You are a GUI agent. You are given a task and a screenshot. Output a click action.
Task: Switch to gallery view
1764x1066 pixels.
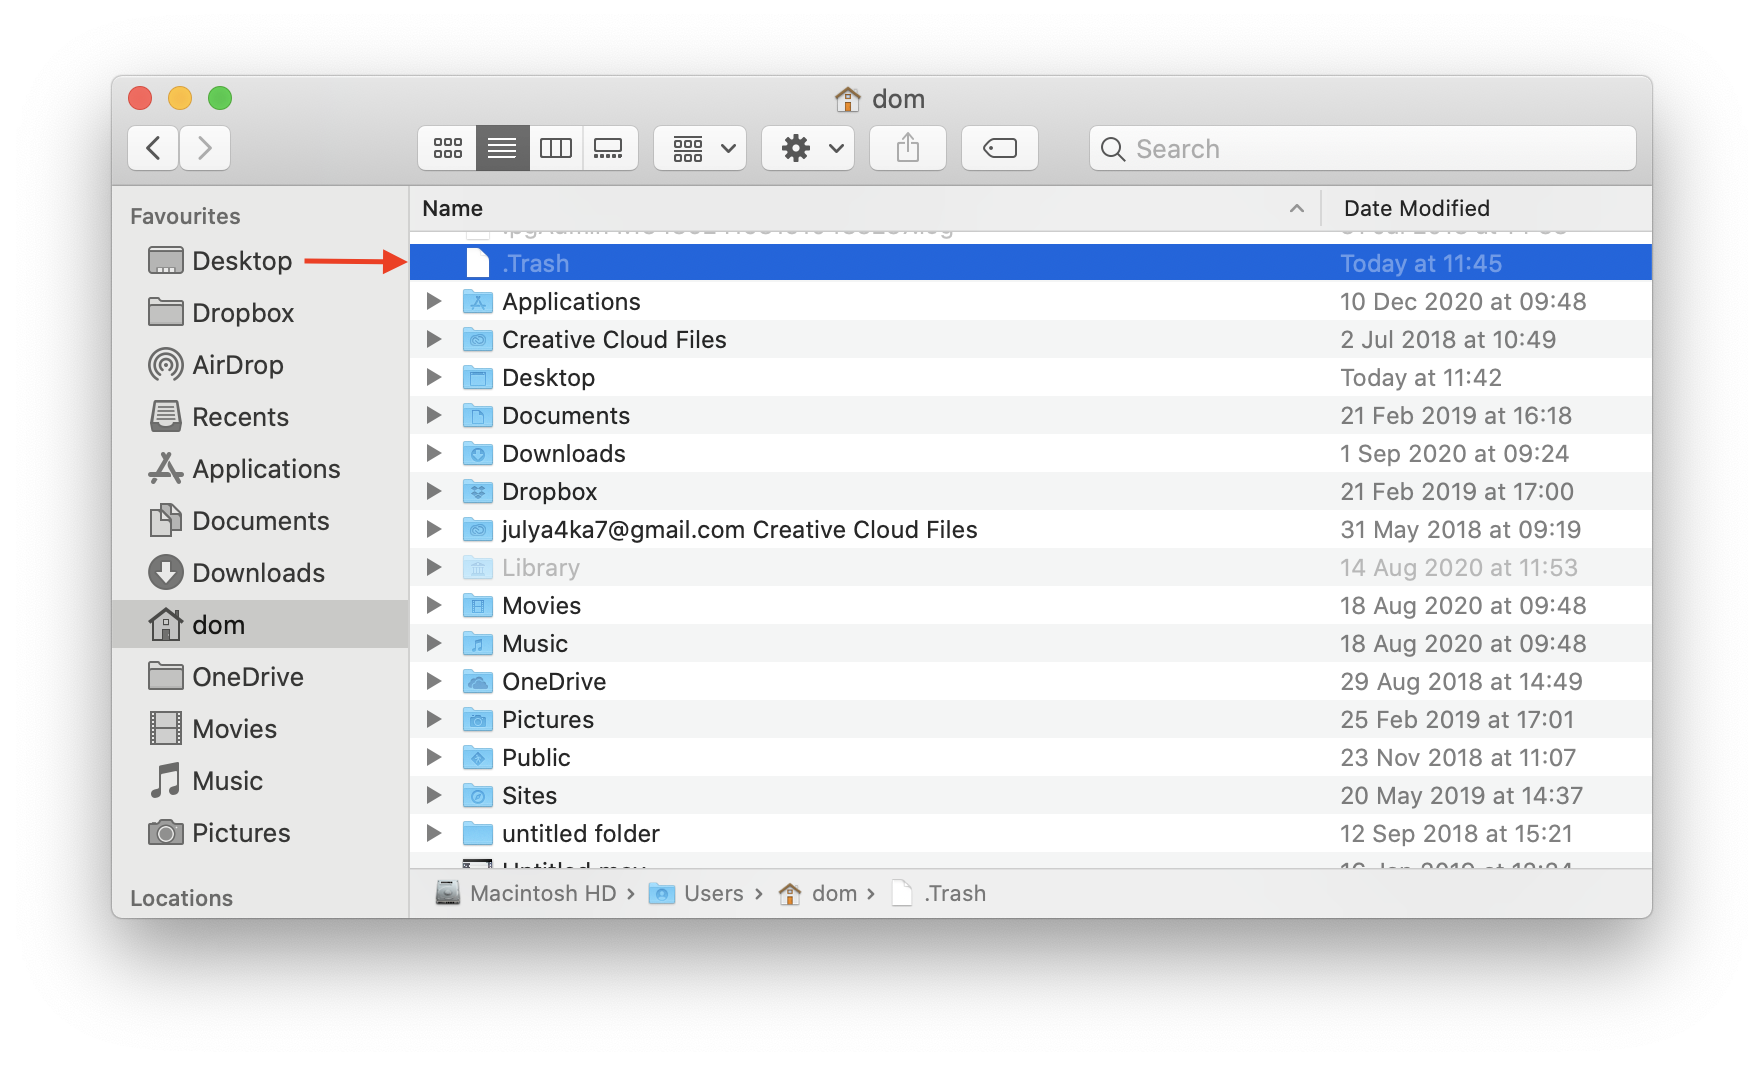611,147
